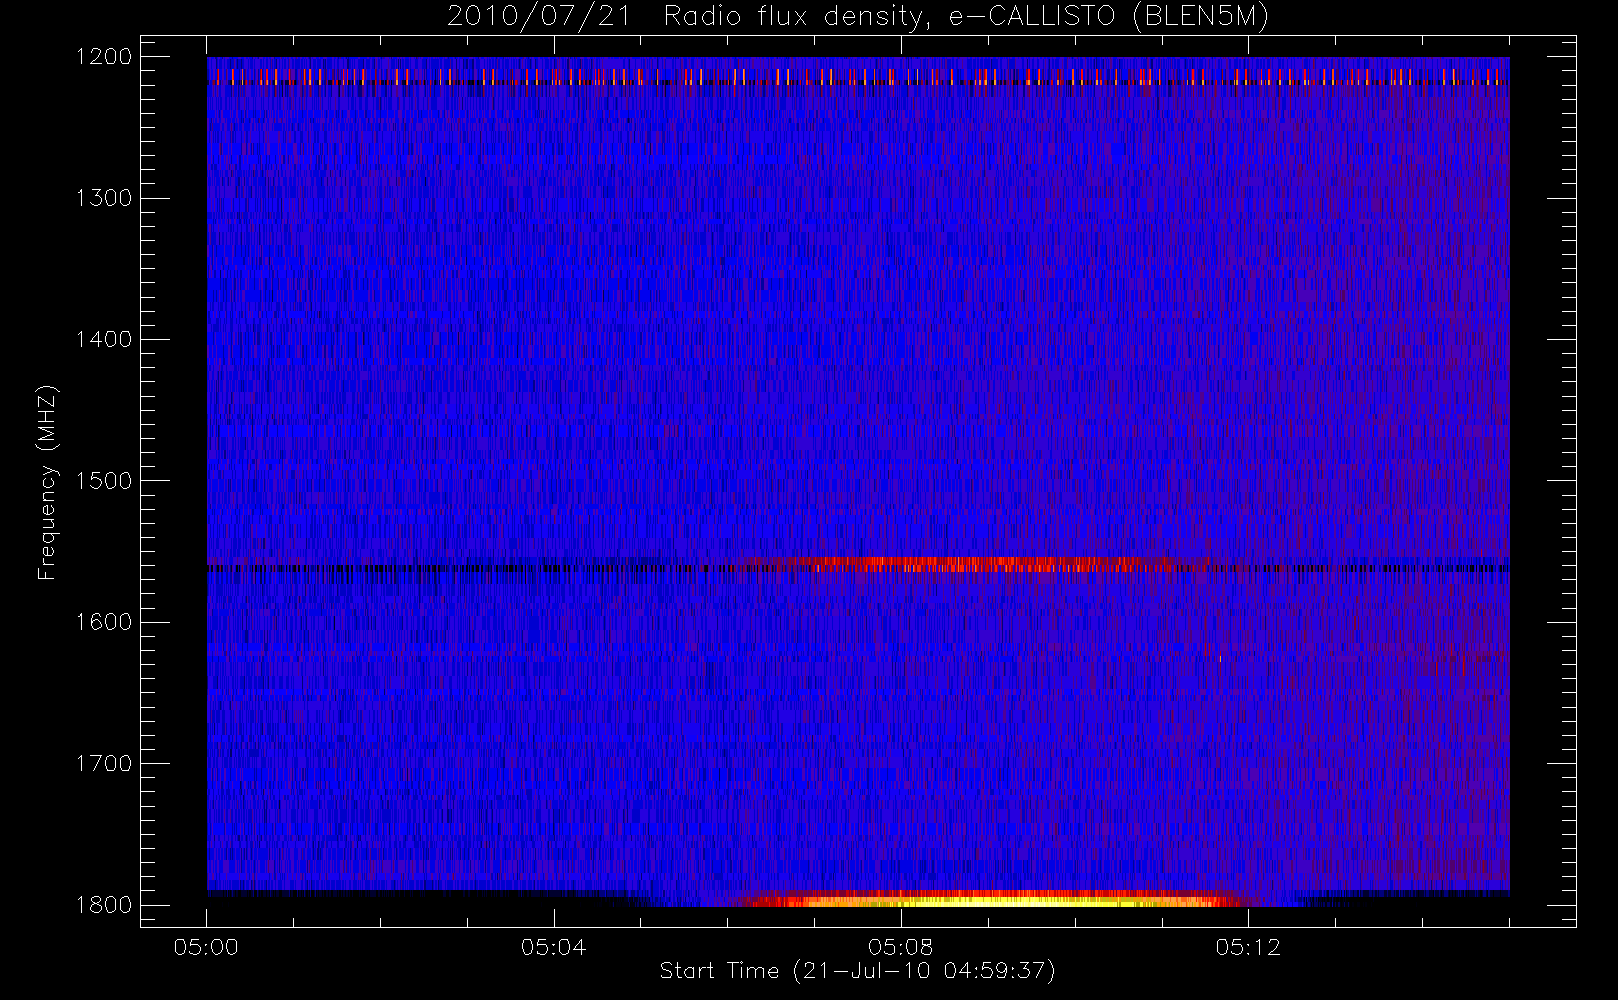Click the small white spike near 1625 MHz
The width and height of the screenshot is (1618, 1000).
point(1220,658)
